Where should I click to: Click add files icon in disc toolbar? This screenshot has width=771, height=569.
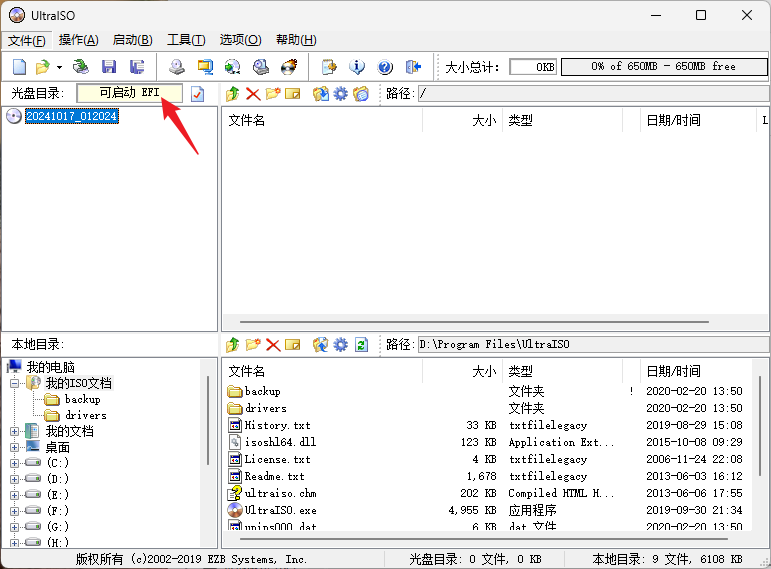(x=321, y=93)
